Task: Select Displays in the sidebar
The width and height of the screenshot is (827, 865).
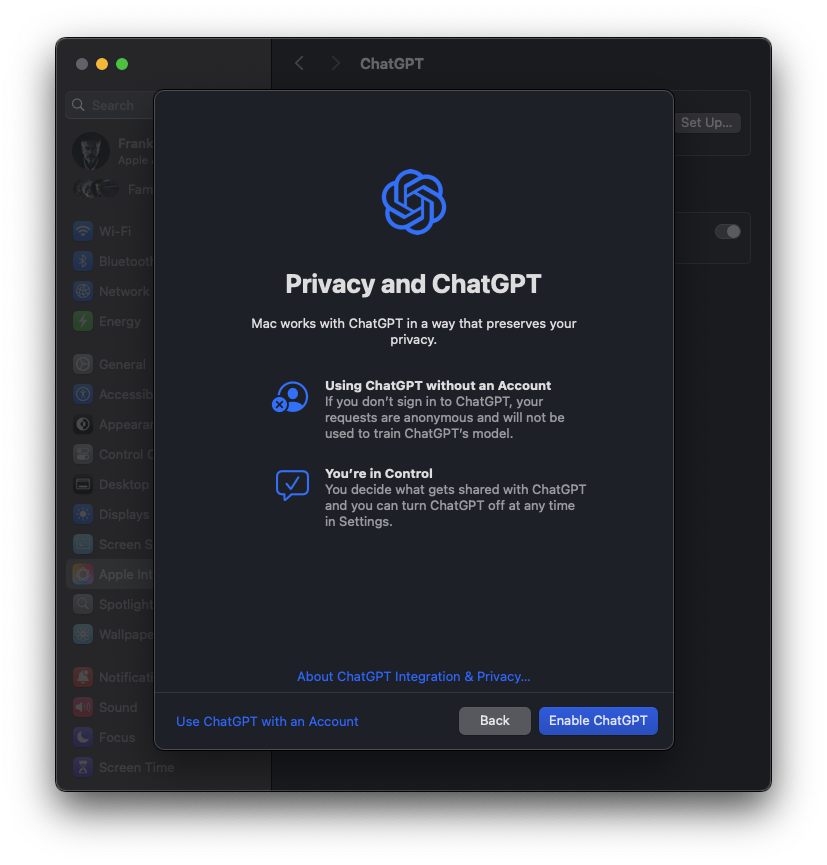Action: 113,514
